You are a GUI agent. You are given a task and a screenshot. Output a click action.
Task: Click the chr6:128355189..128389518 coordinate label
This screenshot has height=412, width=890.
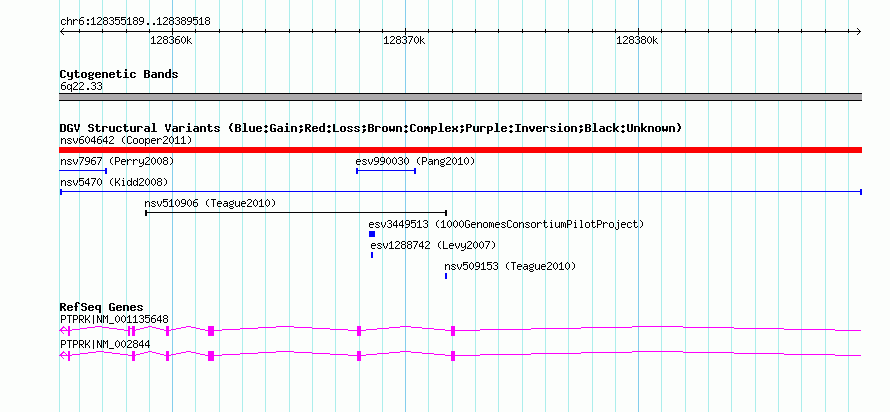click(x=135, y=22)
